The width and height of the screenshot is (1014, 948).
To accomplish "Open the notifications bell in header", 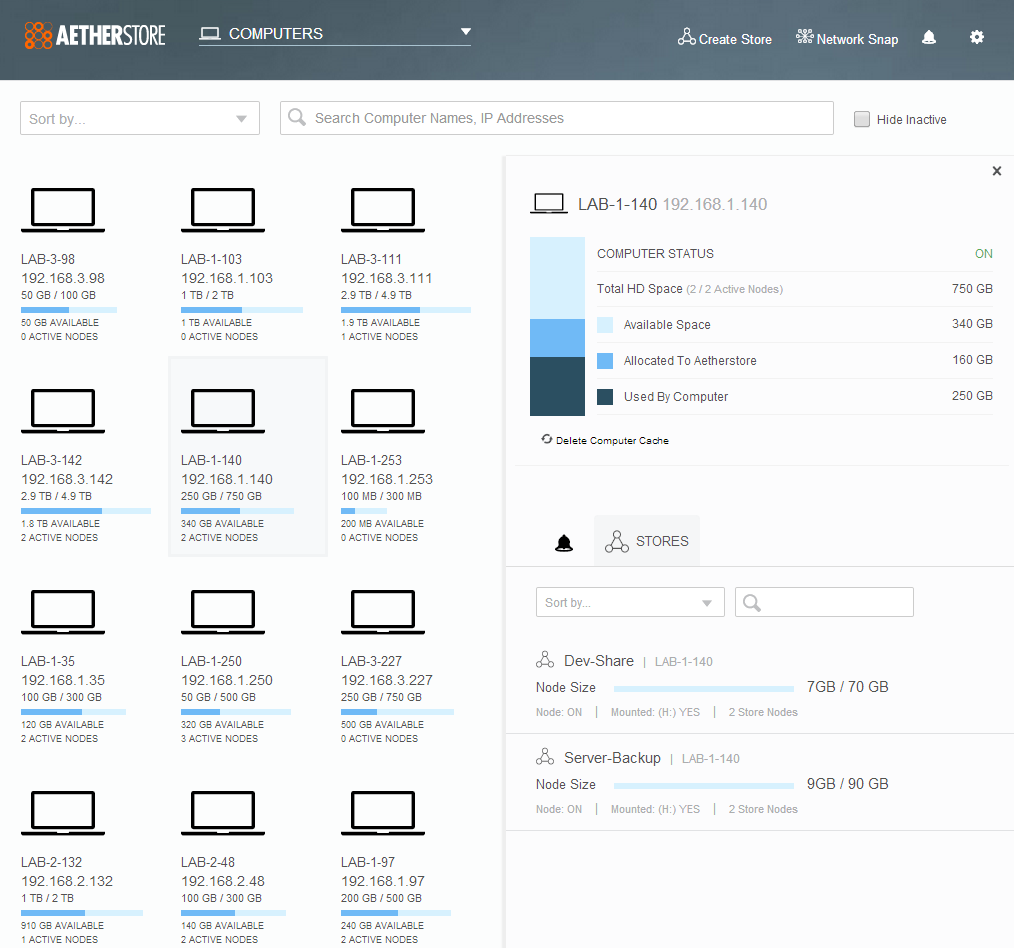I will 929,38.
